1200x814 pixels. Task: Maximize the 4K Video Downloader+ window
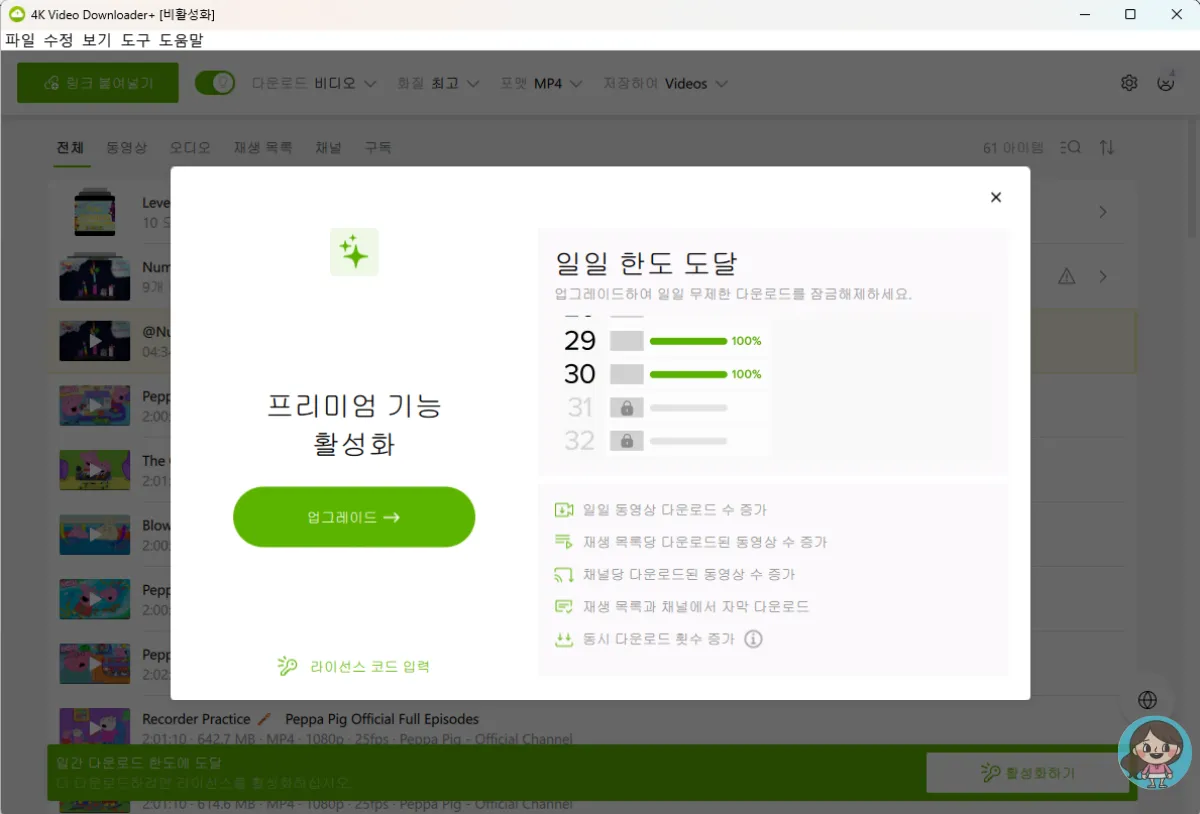click(x=1130, y=14)
